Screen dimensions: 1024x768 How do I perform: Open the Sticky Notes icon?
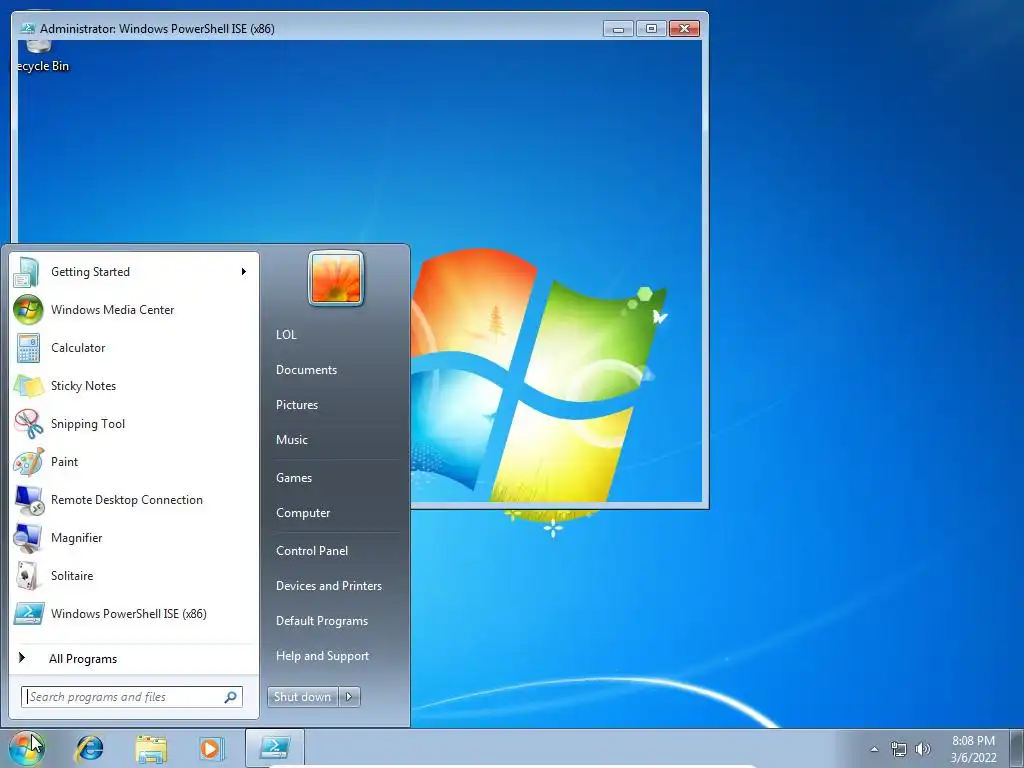[x=28, y=386]
